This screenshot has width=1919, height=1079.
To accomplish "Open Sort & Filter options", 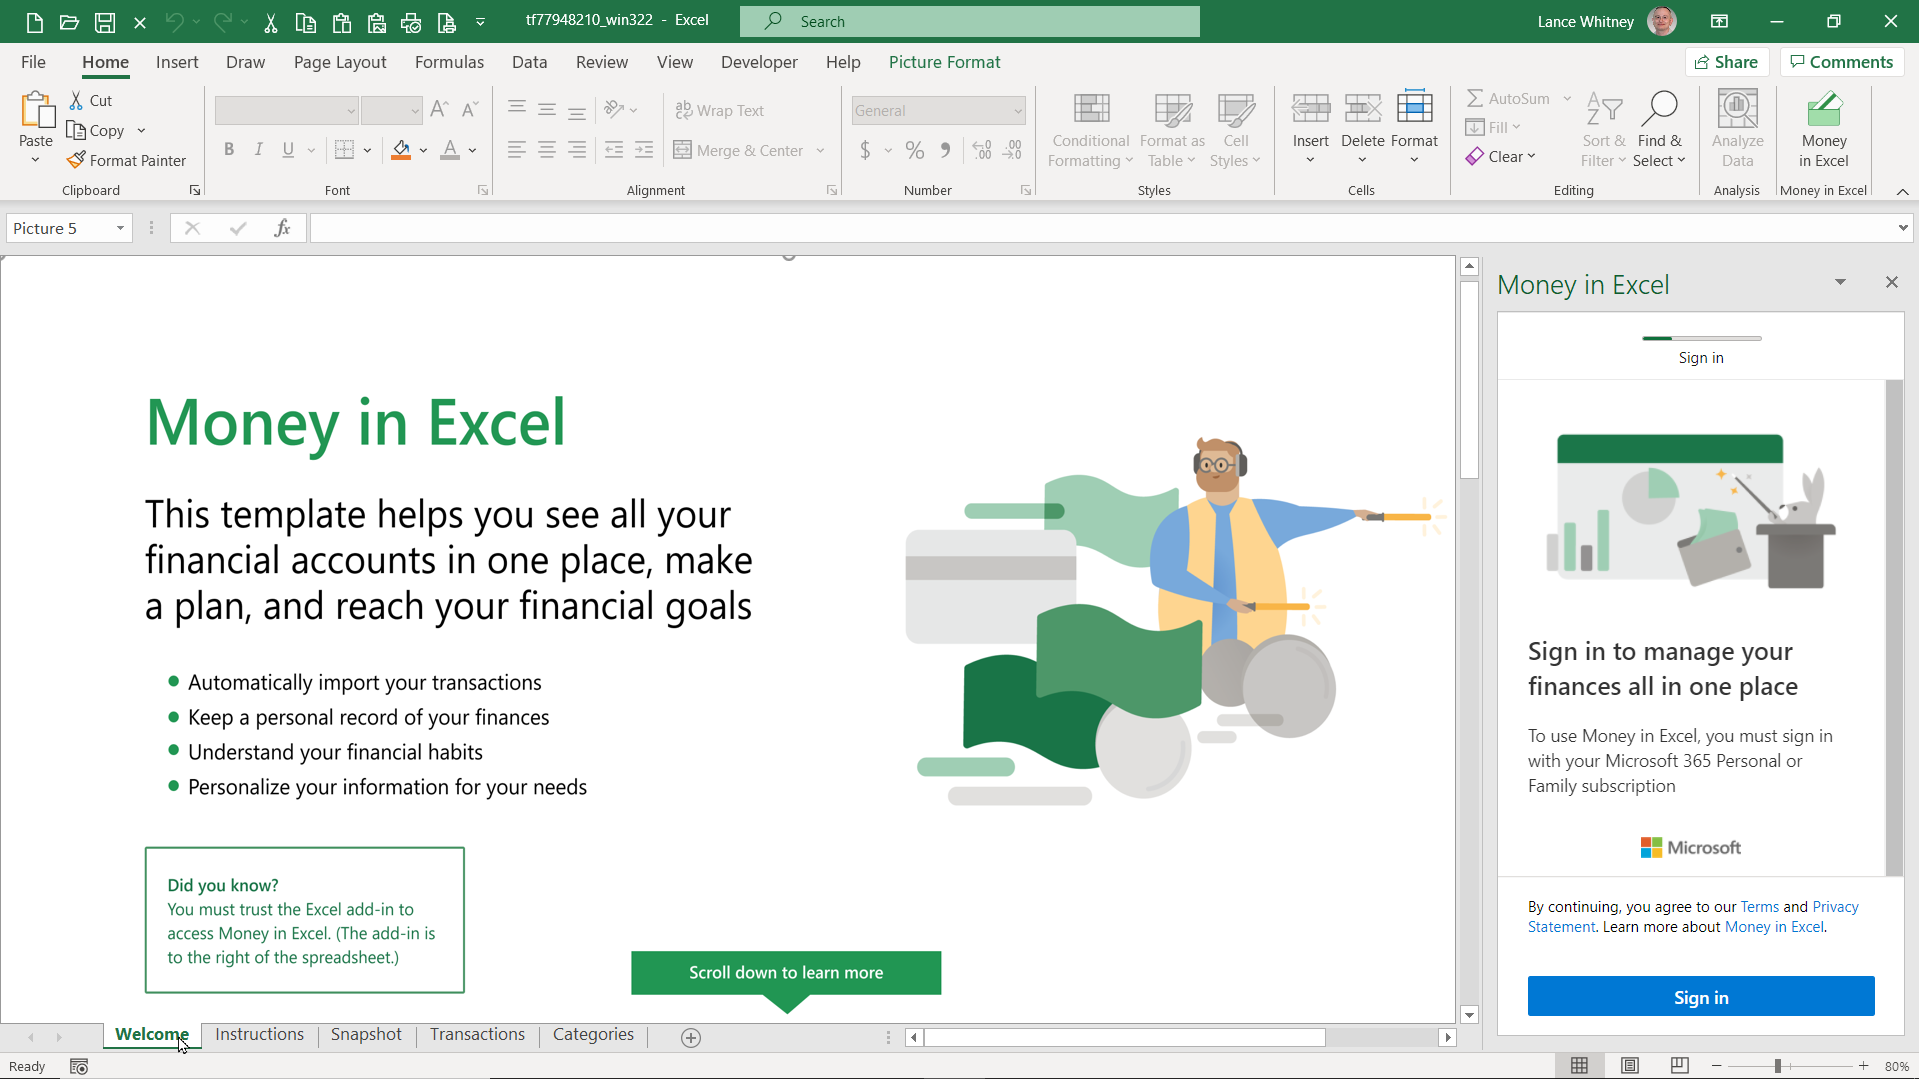I will [x=1603, y=130].
